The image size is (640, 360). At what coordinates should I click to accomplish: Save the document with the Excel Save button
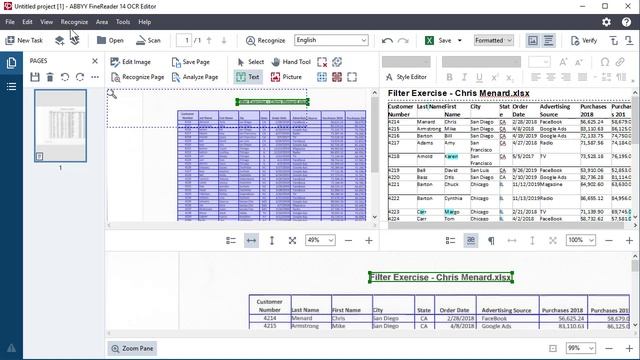pos(438,40)
